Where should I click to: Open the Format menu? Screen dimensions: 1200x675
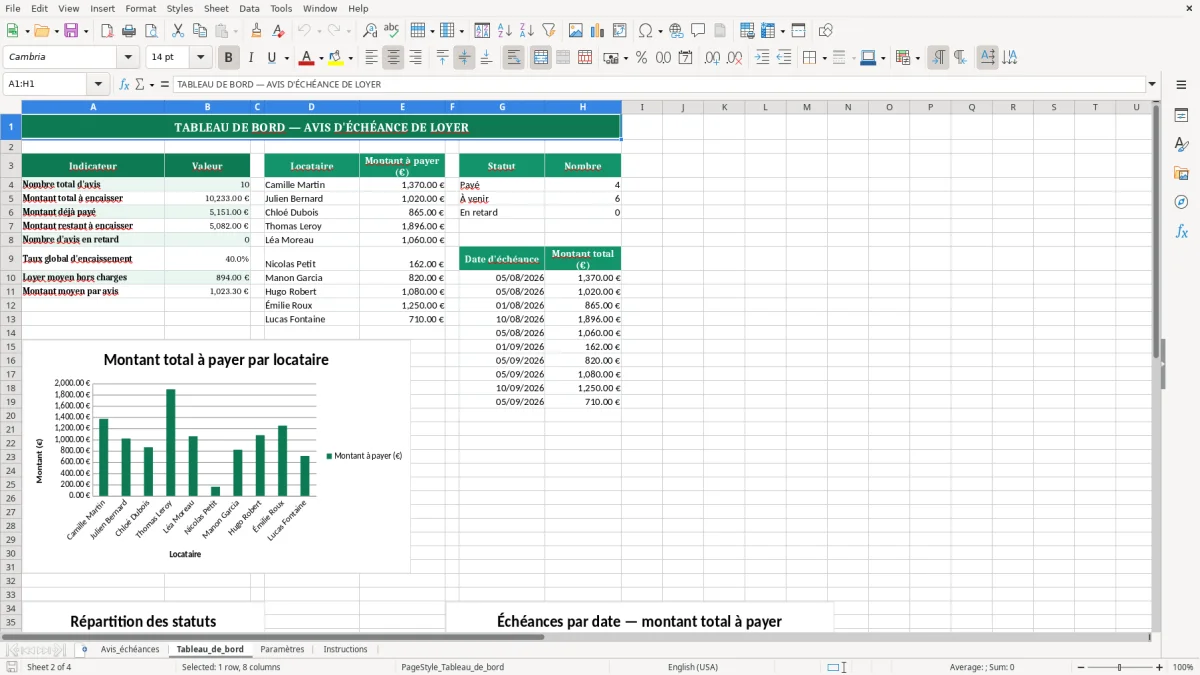(x=140, y=8)
